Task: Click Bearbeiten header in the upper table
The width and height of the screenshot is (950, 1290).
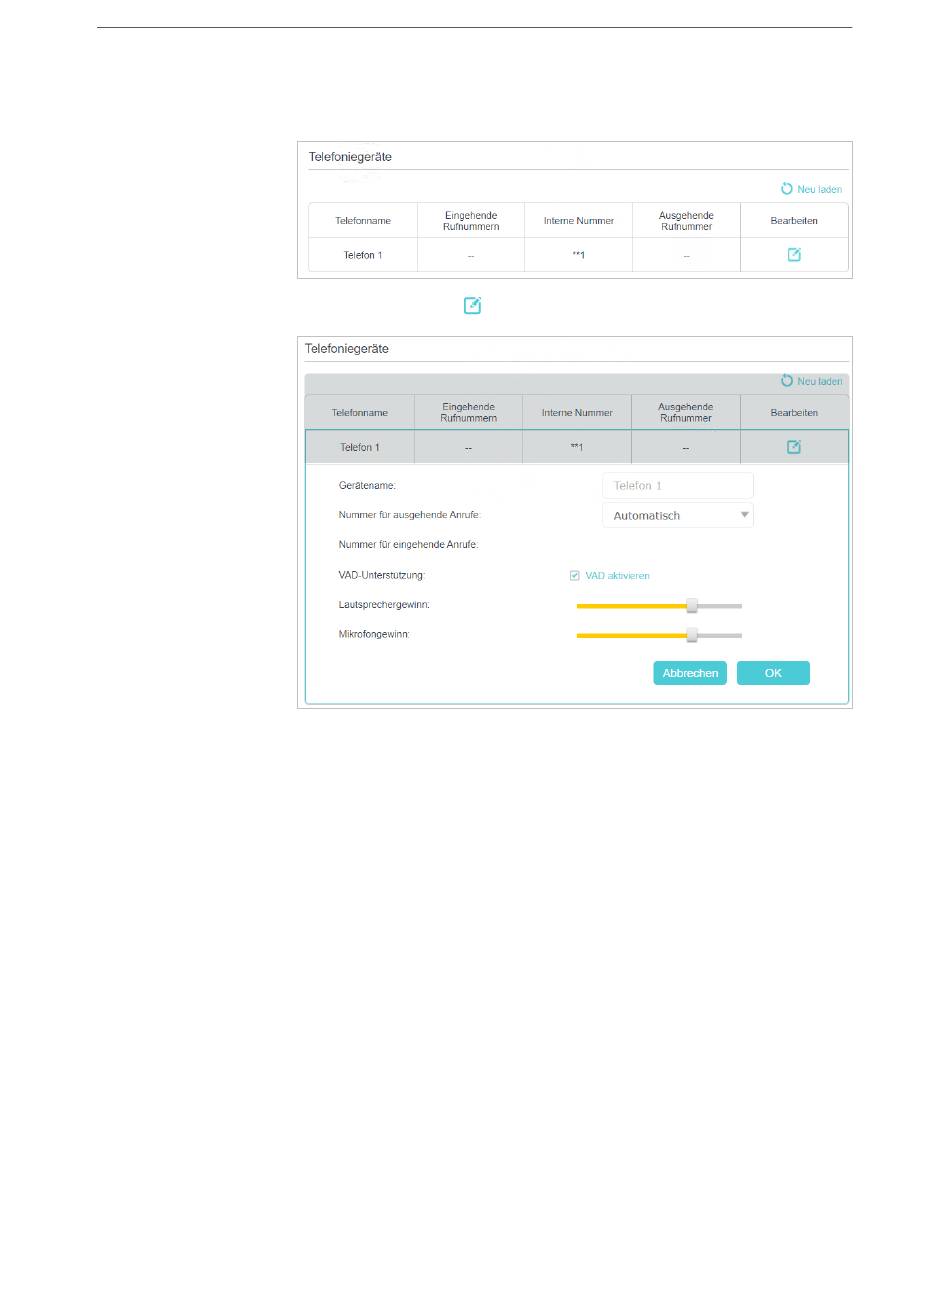Action: [x=794, y=221]
